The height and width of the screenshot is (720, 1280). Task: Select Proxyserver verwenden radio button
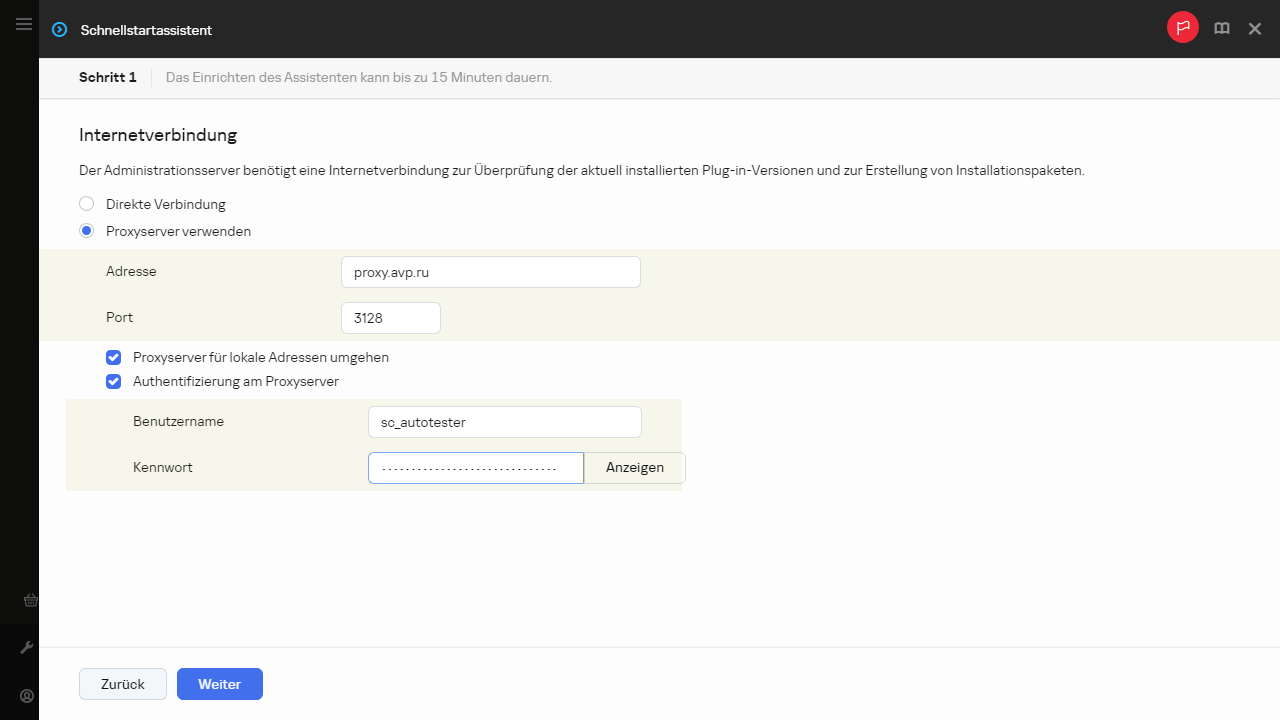pyautogui.click(x=87, y=231)
